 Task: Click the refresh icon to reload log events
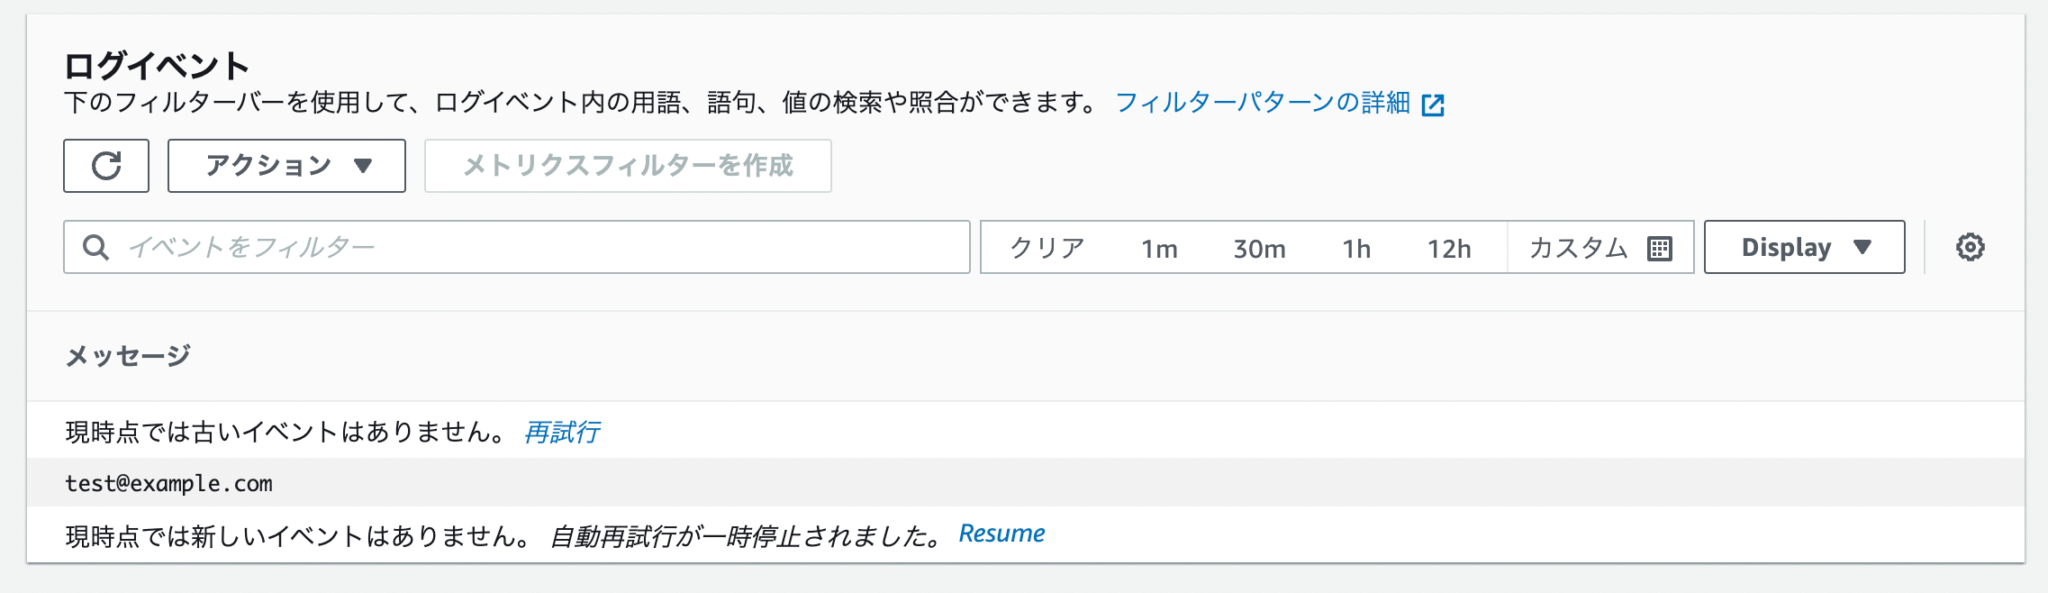106,165
